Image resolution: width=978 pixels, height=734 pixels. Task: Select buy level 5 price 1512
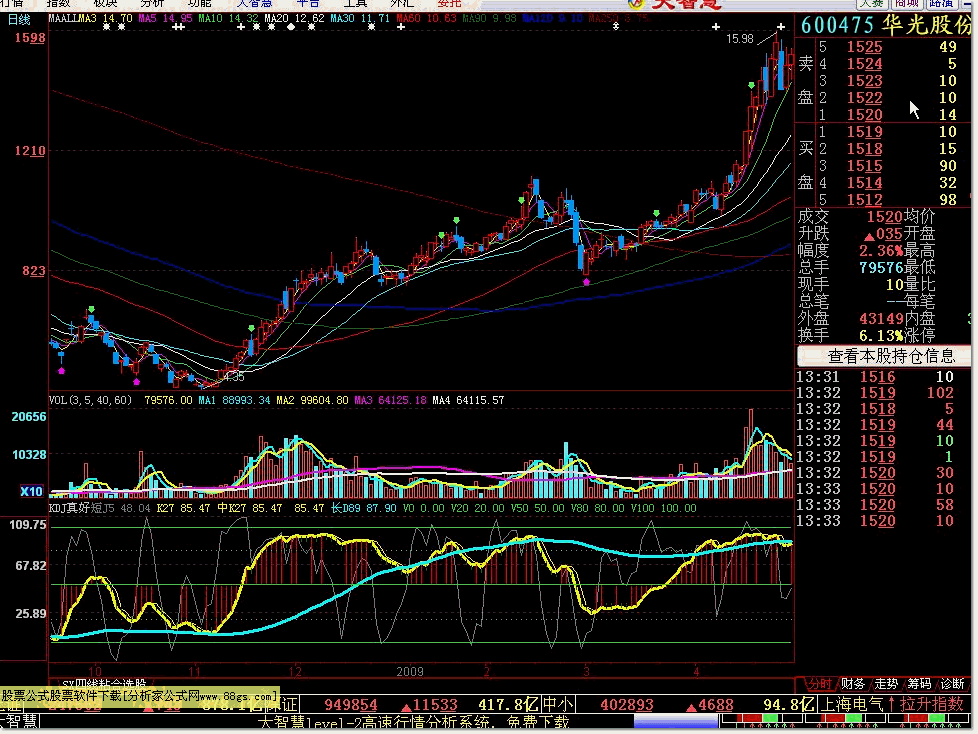point(864,200)
